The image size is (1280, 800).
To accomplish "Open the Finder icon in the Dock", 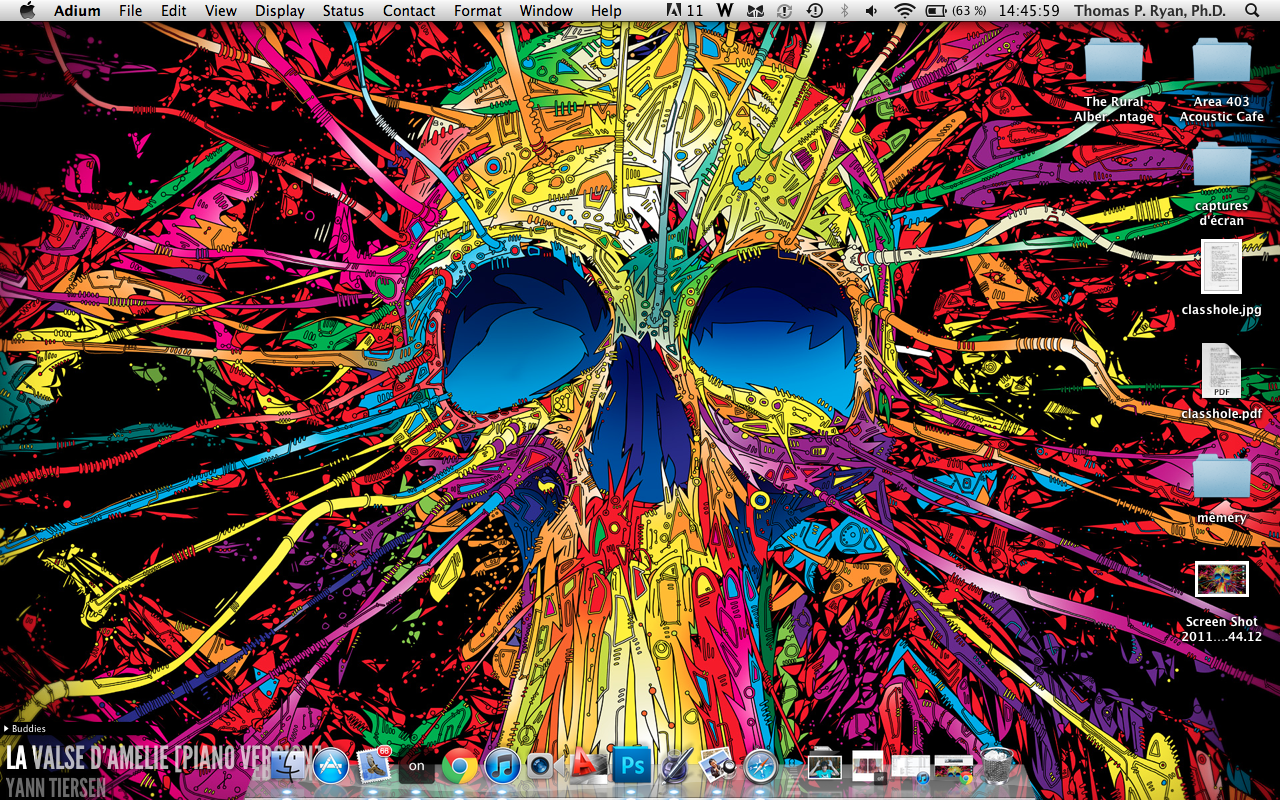I will point(290,767).
